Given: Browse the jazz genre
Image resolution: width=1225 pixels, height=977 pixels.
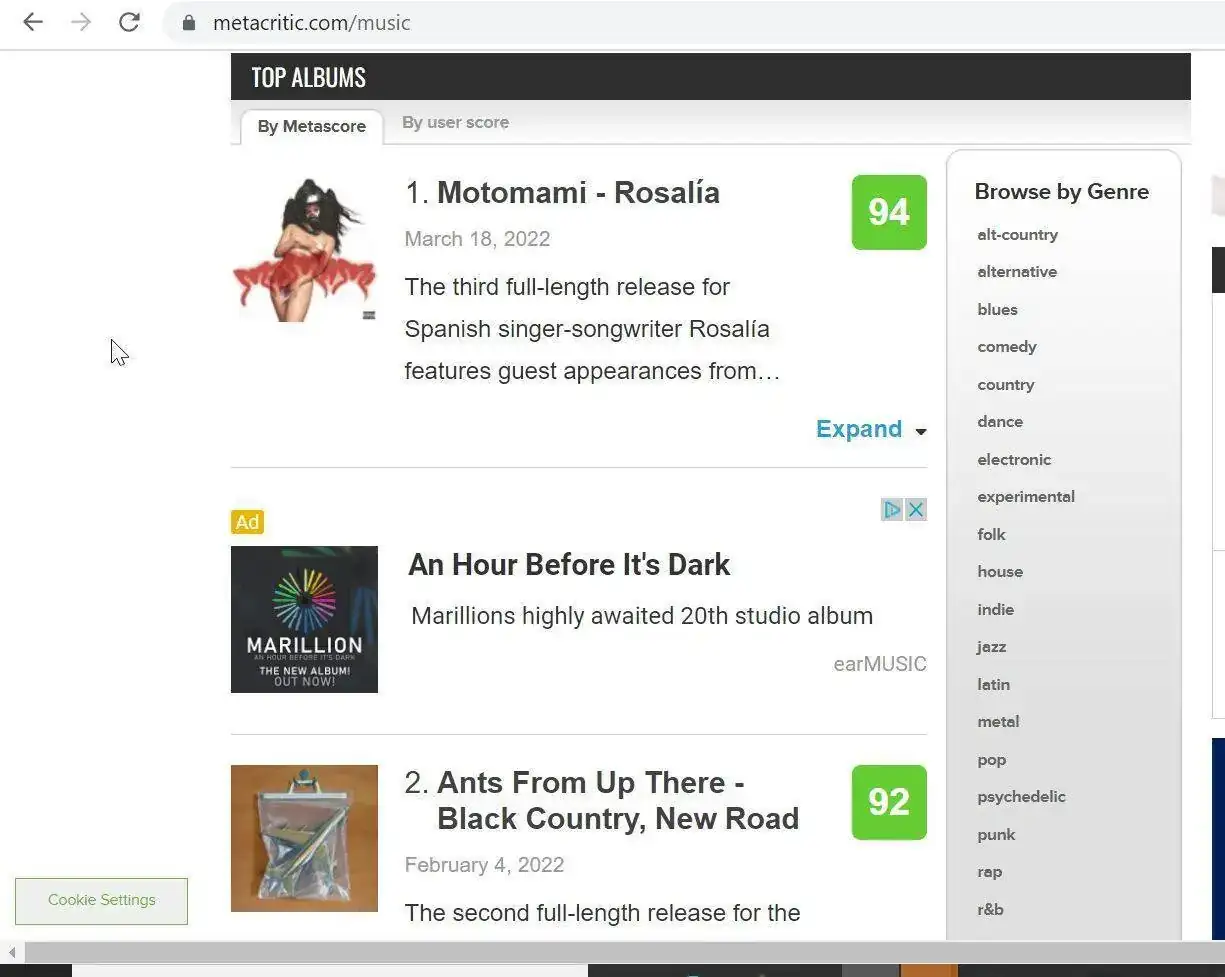Looking at the screenshot, I should pos(991,647).
